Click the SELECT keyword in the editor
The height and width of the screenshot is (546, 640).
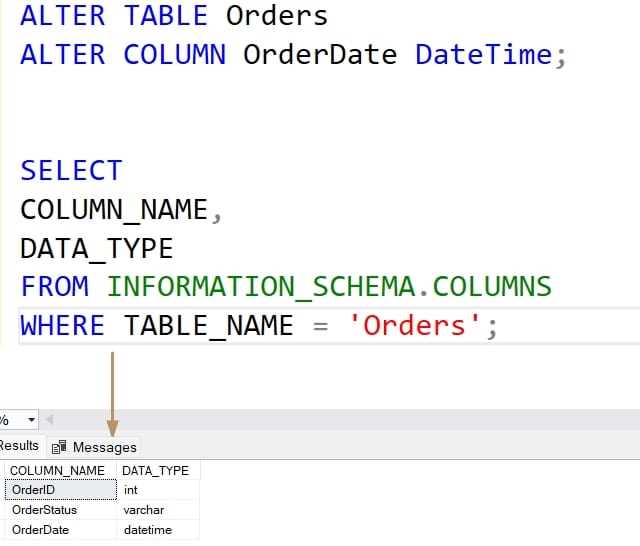[x=71, y=170]
